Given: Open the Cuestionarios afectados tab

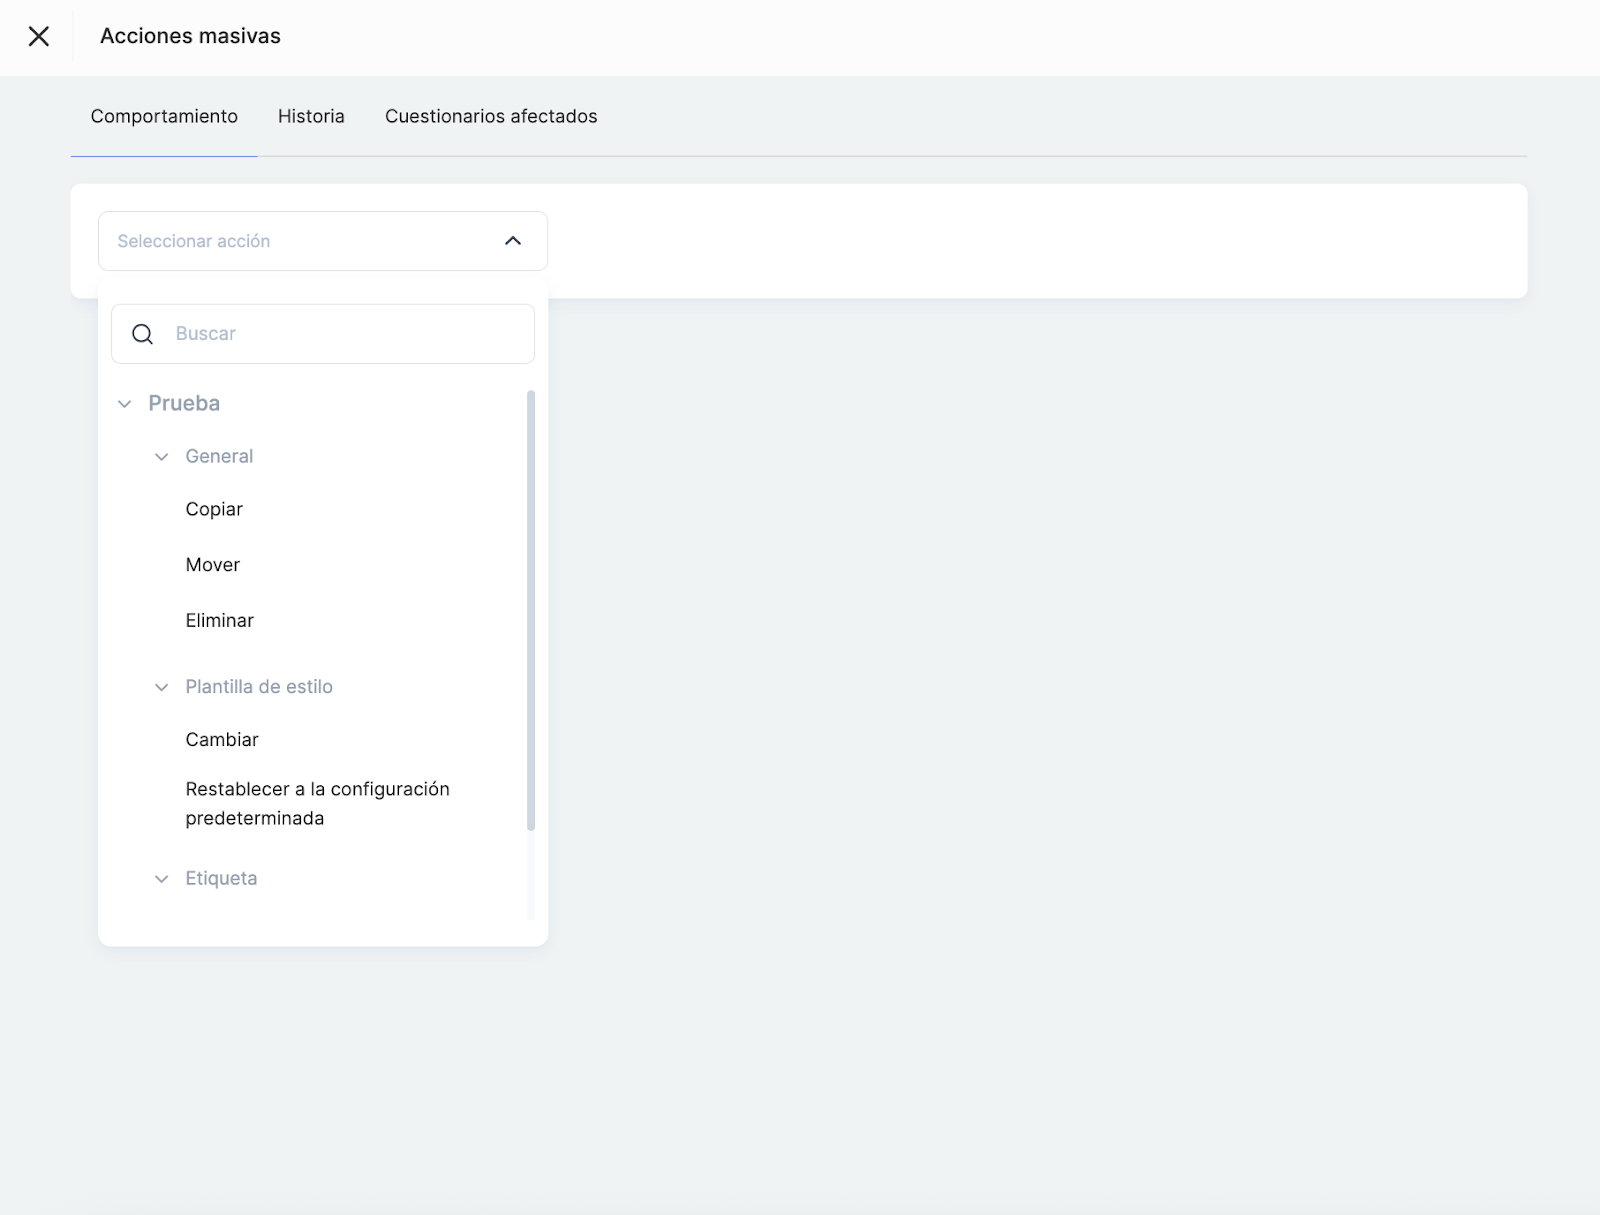Looking at the screenshot, I should tap(491, 116).
